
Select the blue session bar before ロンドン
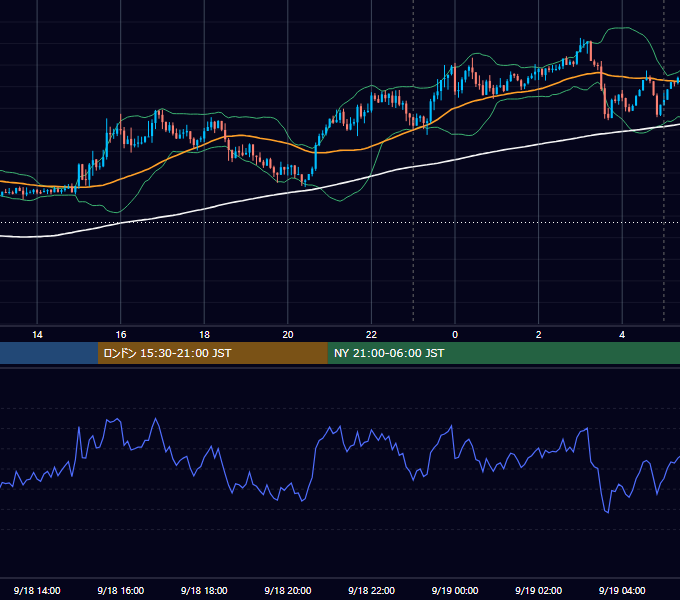click(x=49, y=353)
